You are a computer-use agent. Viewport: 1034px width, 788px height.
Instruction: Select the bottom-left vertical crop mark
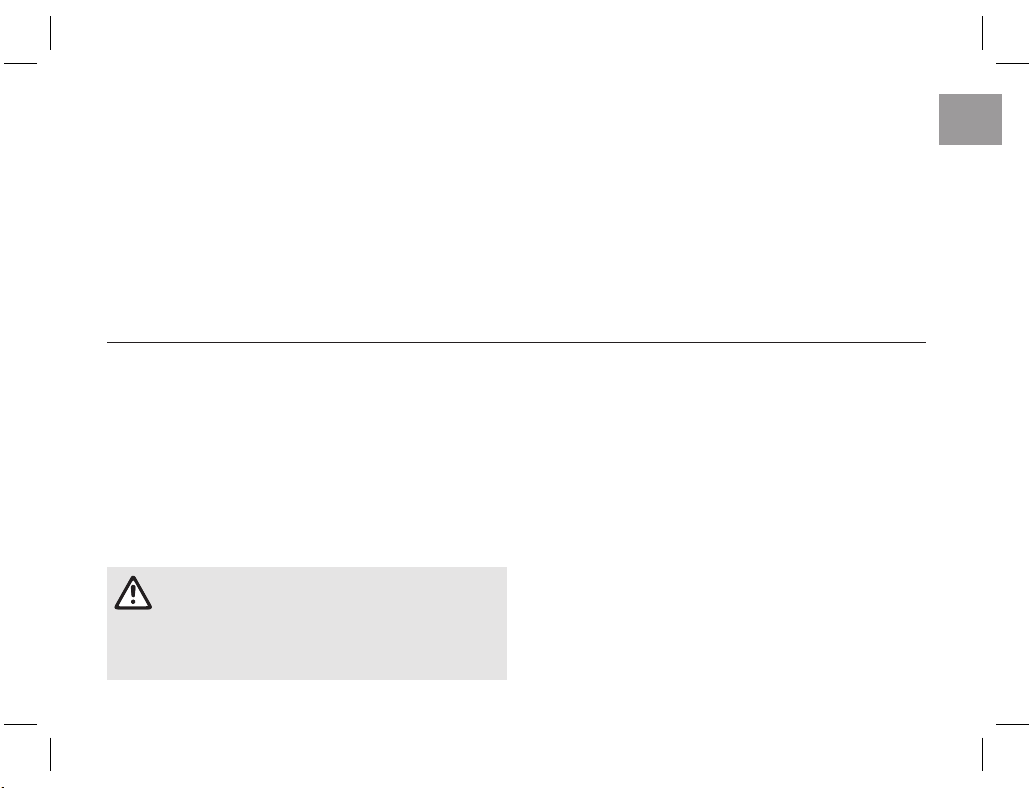[51, 754]
